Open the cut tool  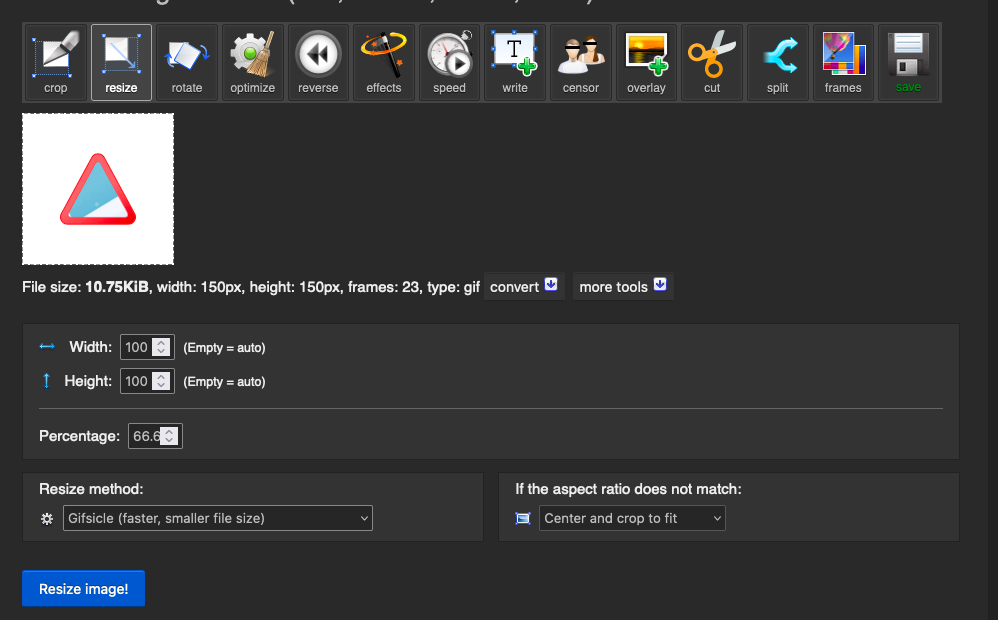(x=712, y=62)
